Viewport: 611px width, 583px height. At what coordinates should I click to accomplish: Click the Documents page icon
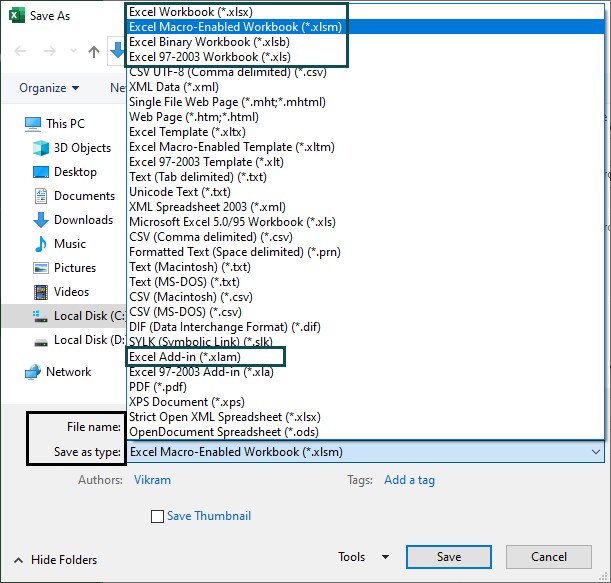click(x=41, y=196)
